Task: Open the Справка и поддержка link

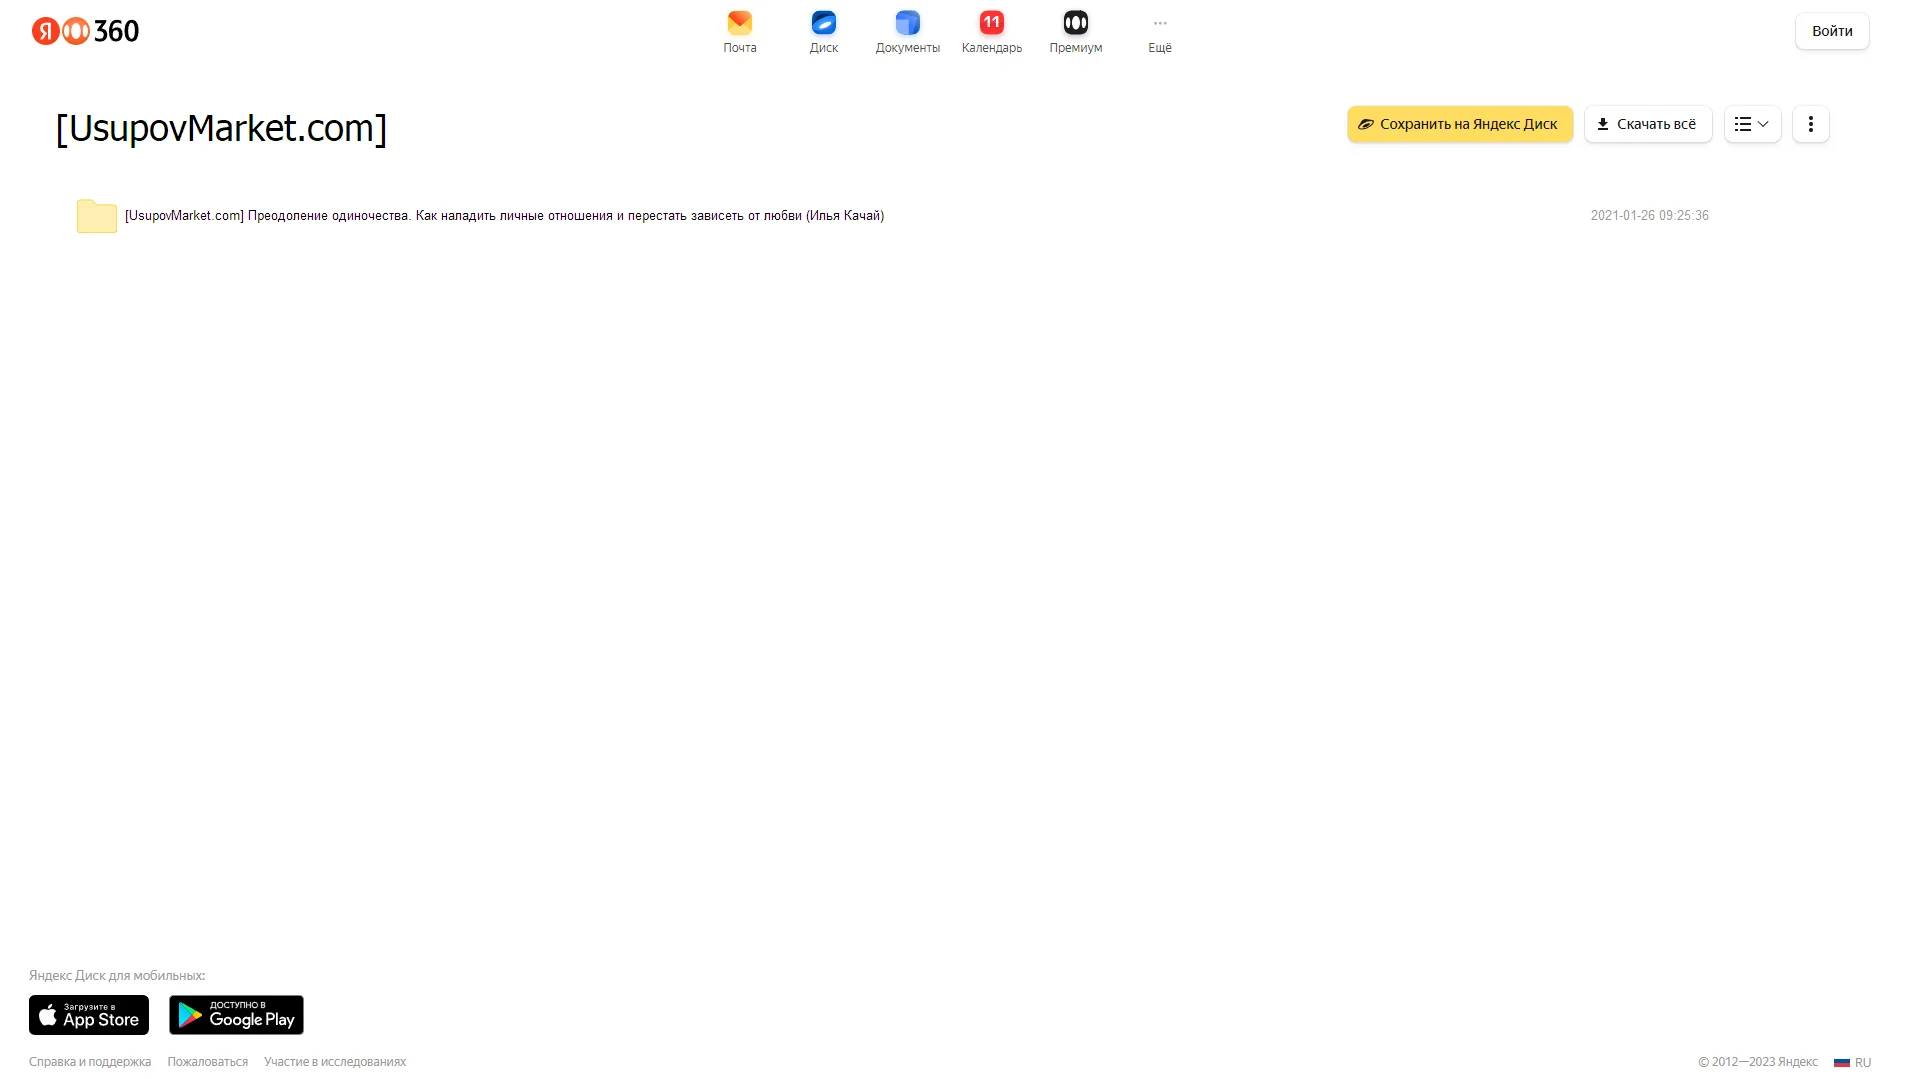Action: pyautogui.click(x=90, y=1062)
